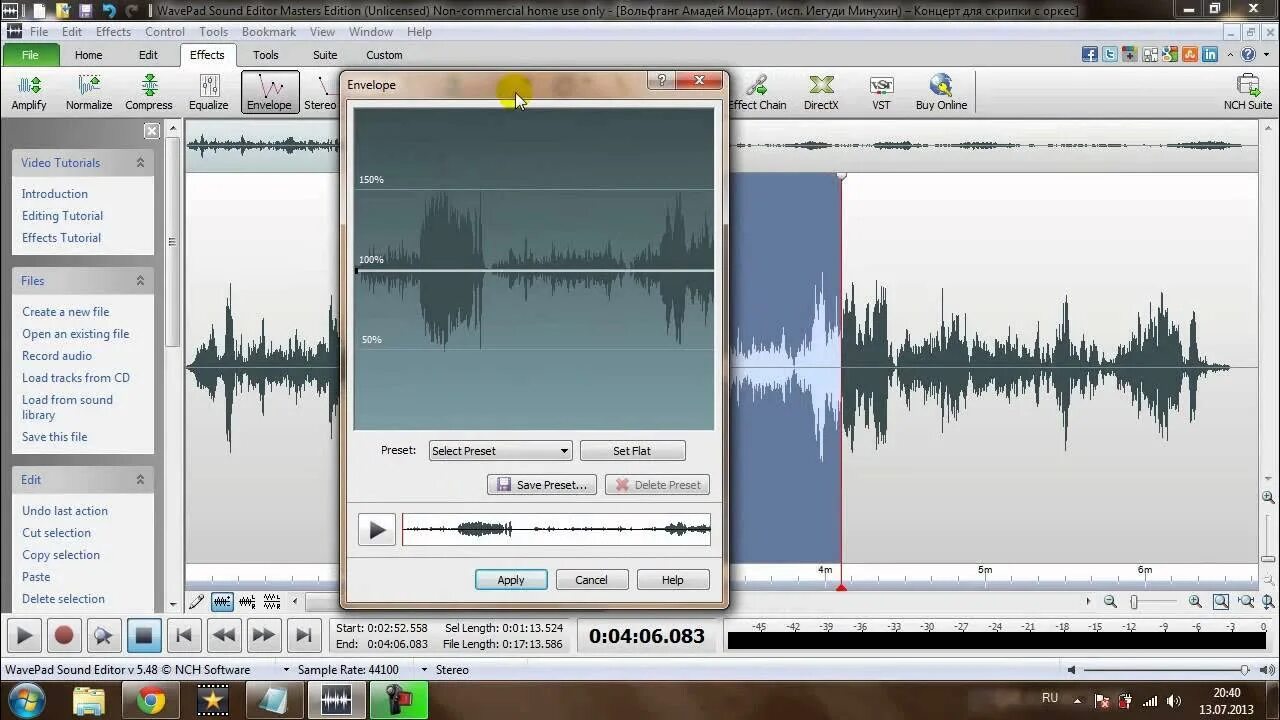Open the Select Preset dropdown

point(500,451)
